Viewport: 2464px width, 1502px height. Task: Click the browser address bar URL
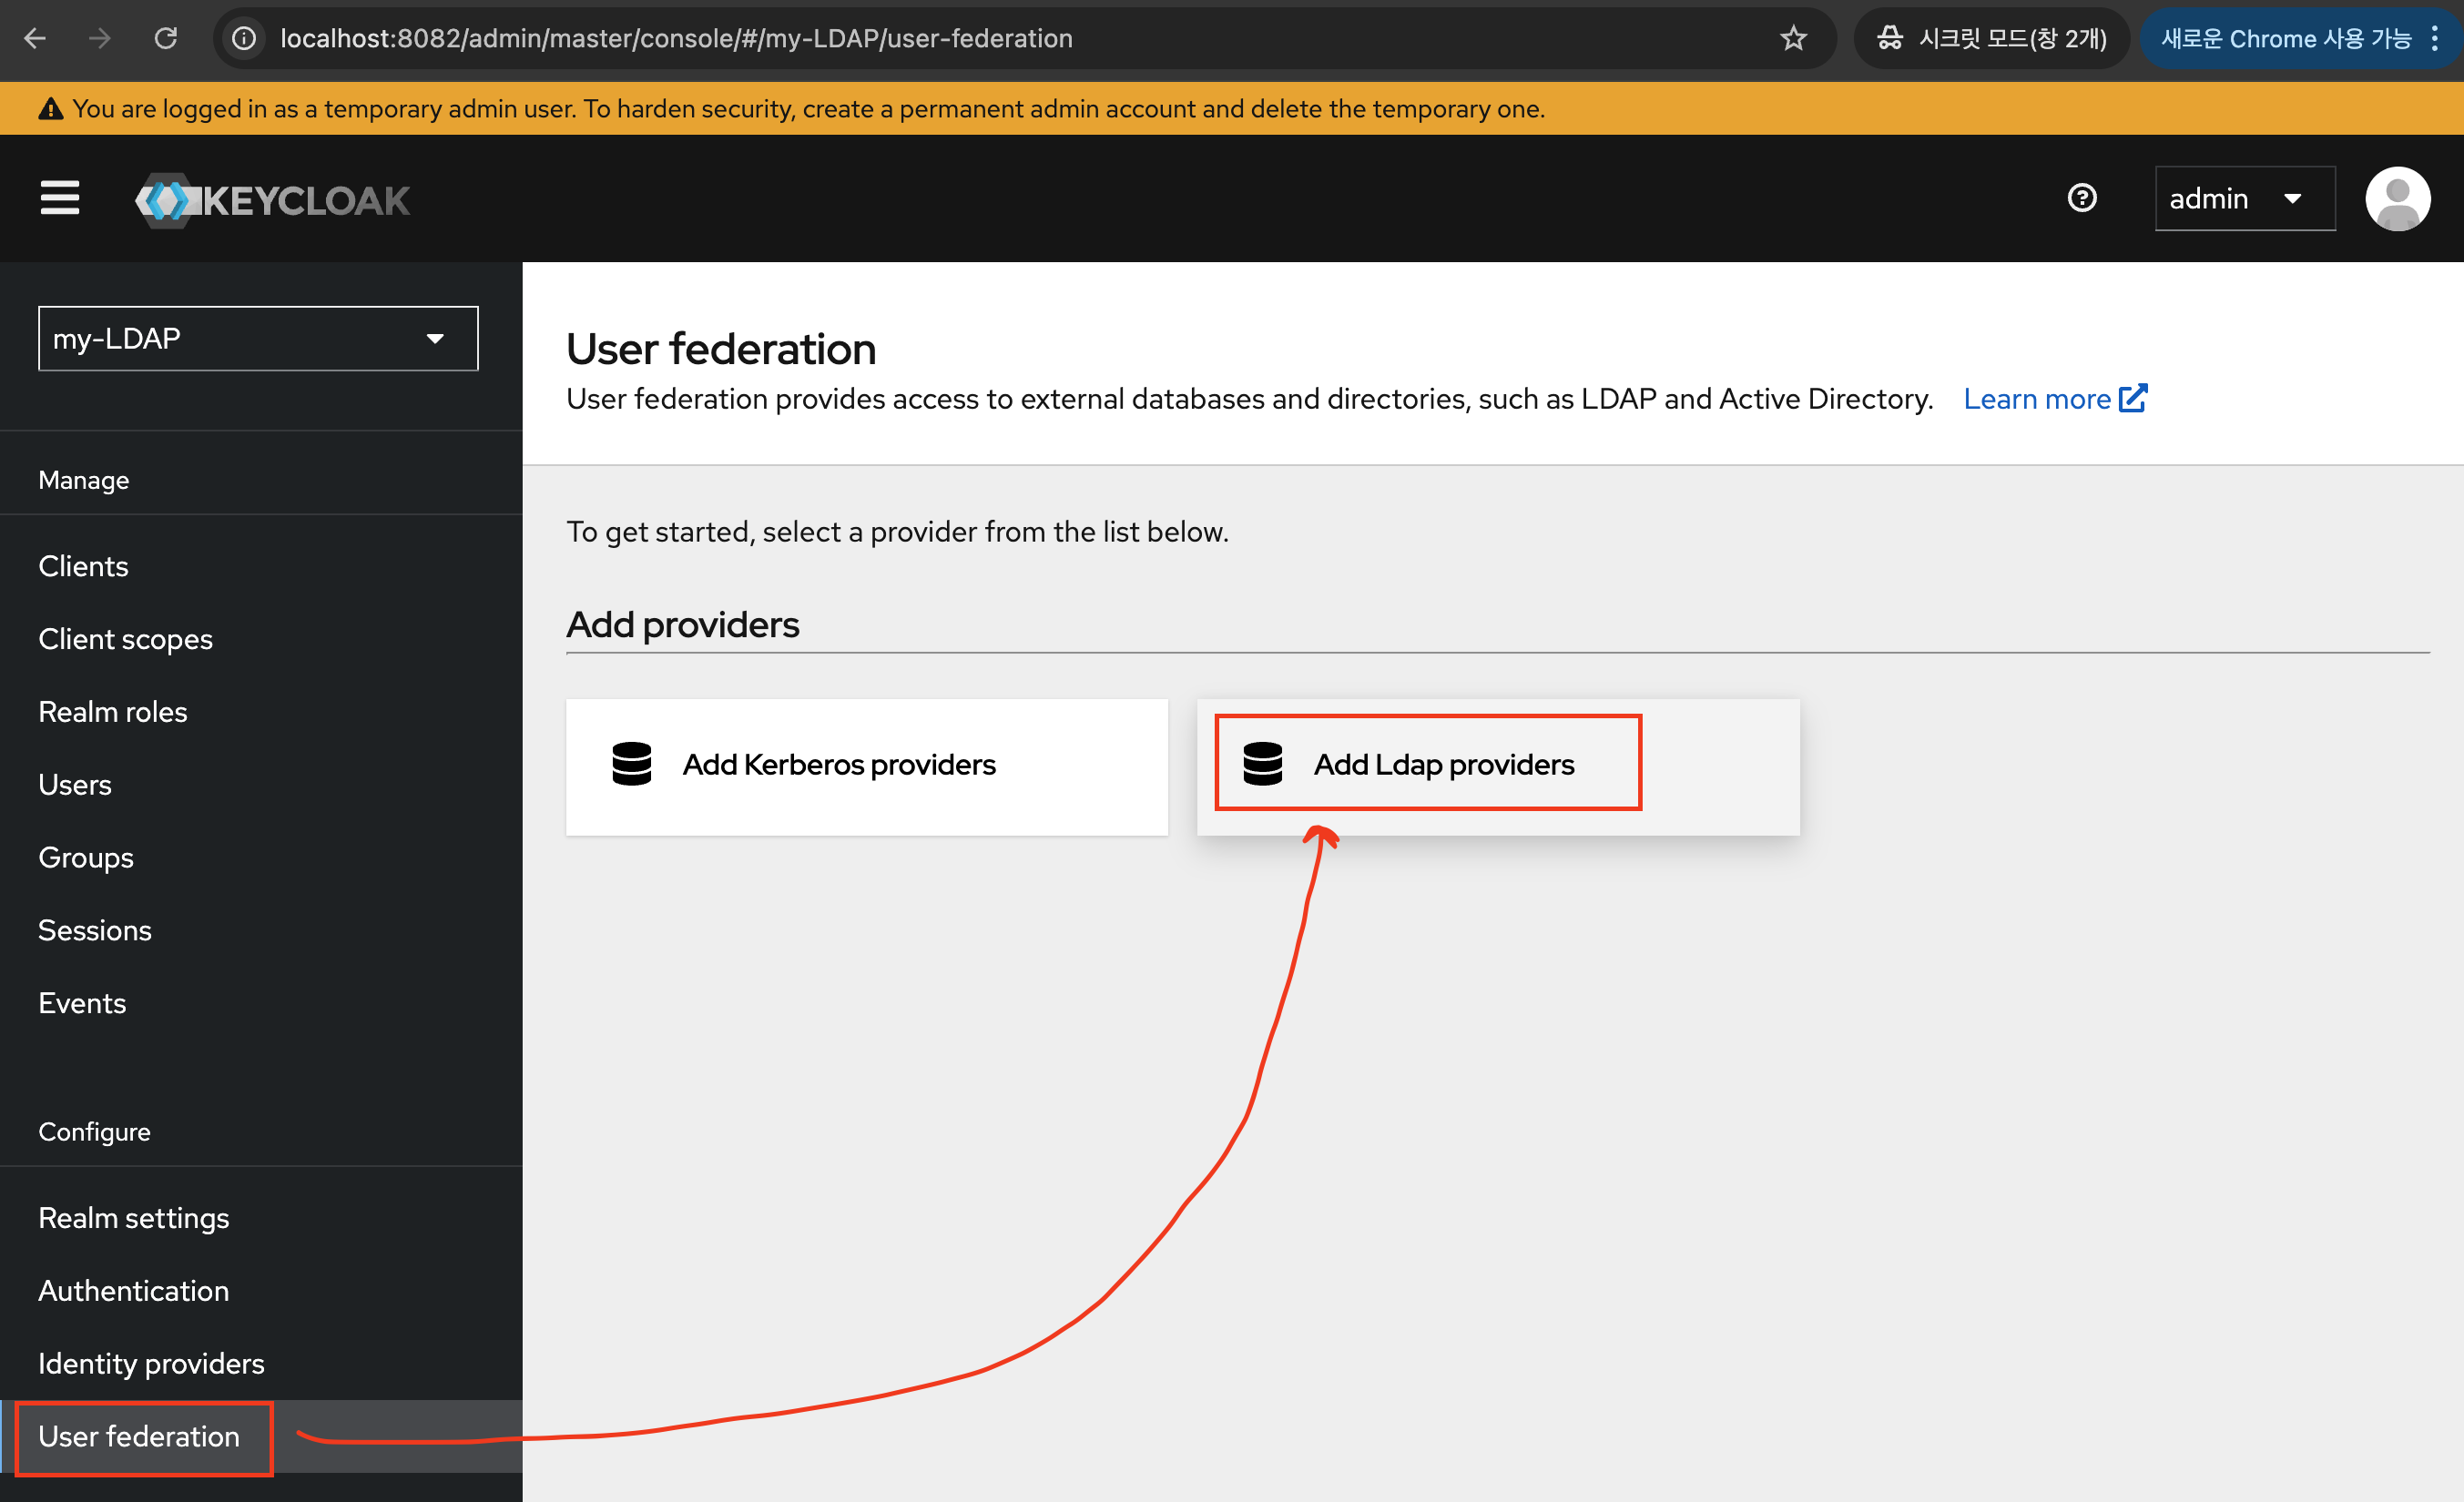[x=676, y=39]
